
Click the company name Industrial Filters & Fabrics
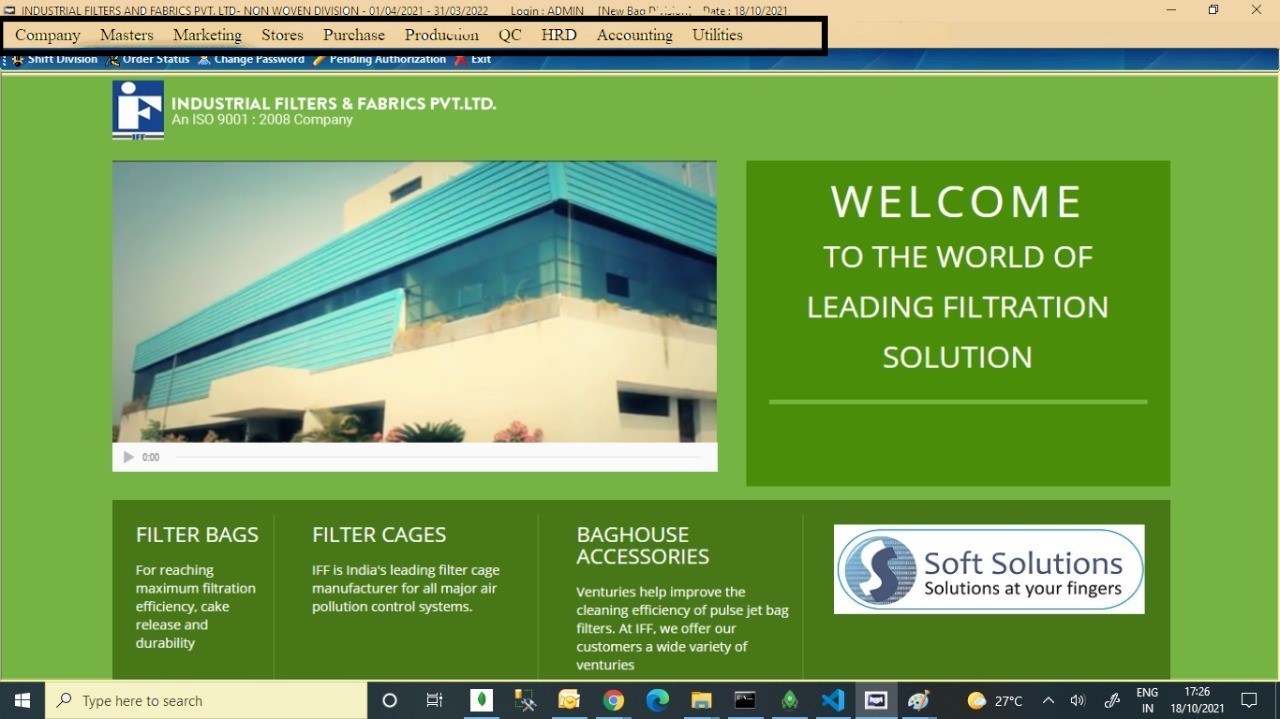click(334, 103)
